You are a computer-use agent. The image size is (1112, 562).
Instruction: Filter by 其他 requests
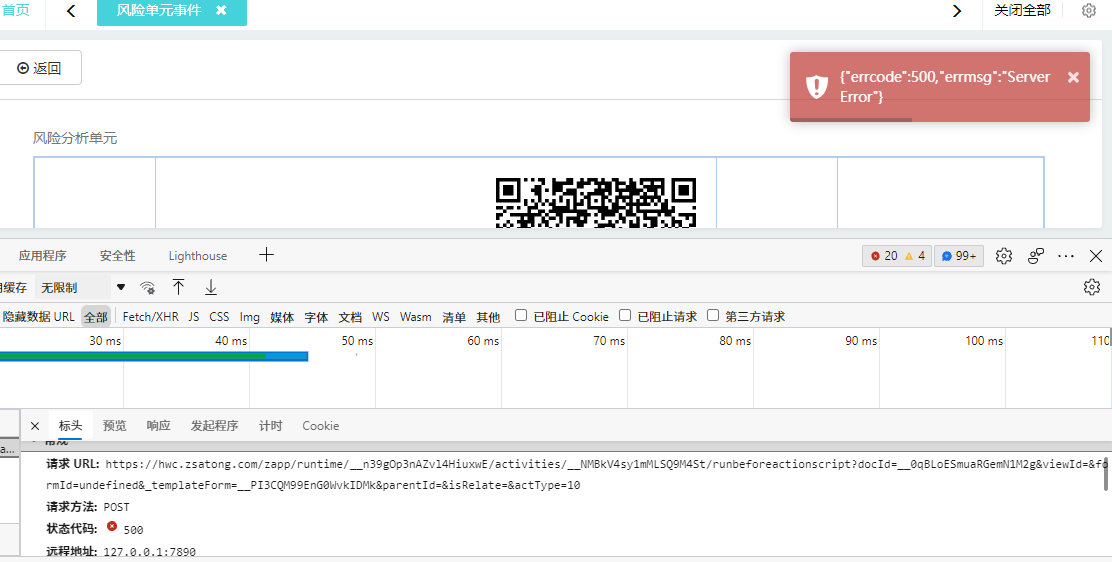pos(488,316)
